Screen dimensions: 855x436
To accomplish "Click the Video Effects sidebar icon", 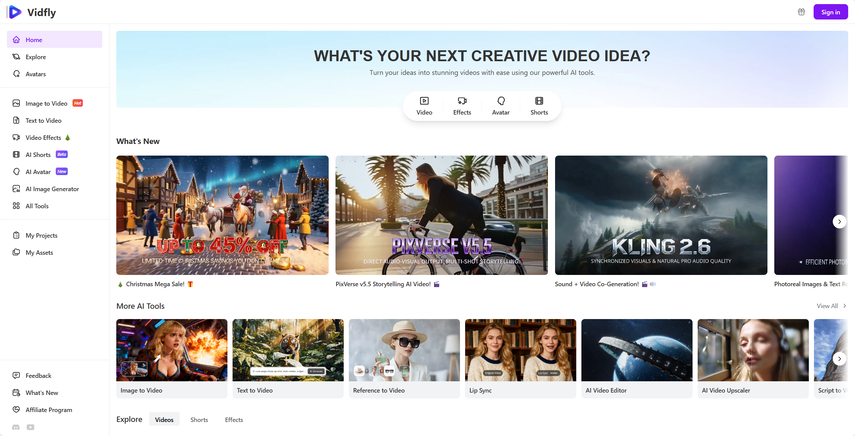I will tap(16, 137).
